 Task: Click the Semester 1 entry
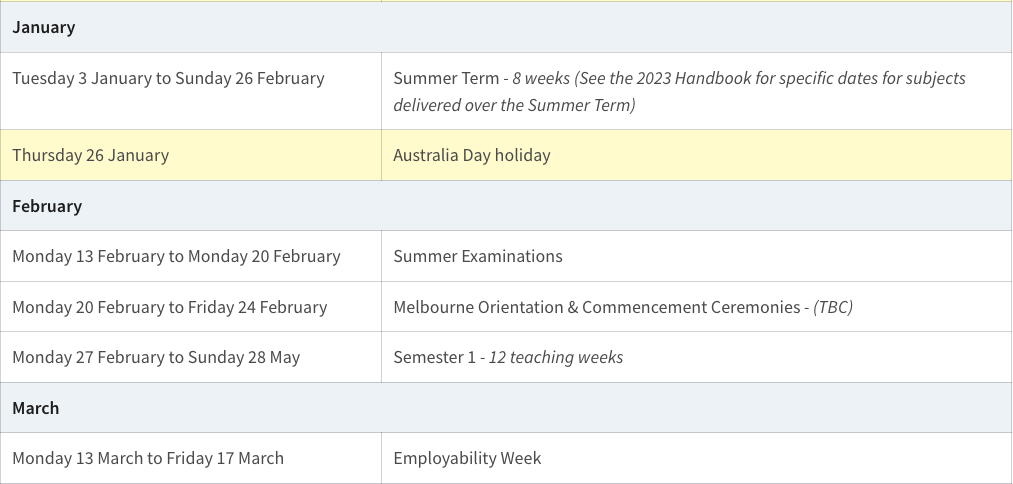(x=435, y=357)
